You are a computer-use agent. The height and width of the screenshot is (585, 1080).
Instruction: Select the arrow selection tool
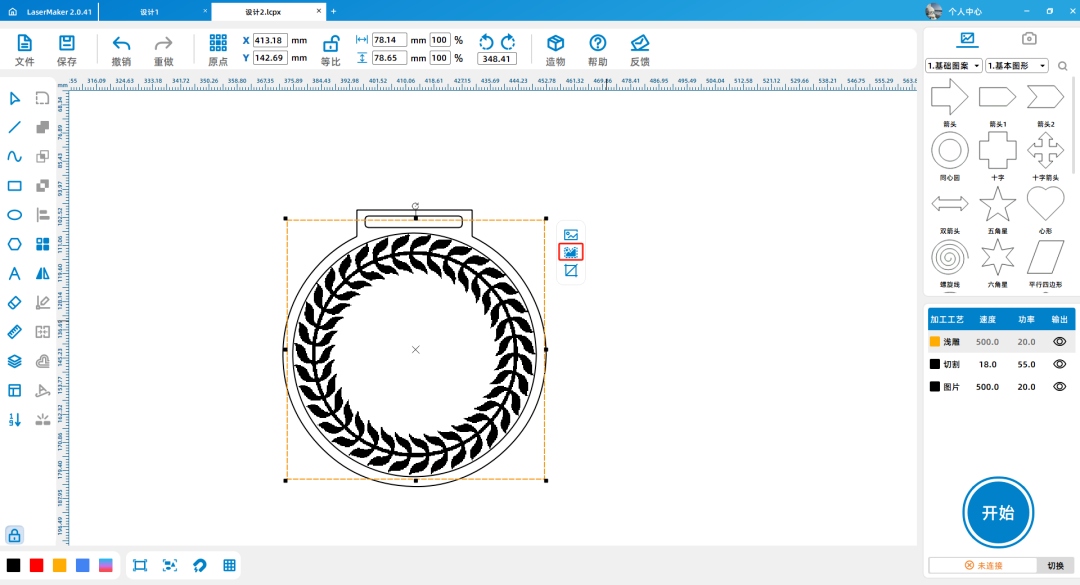(x=15, y=98)
